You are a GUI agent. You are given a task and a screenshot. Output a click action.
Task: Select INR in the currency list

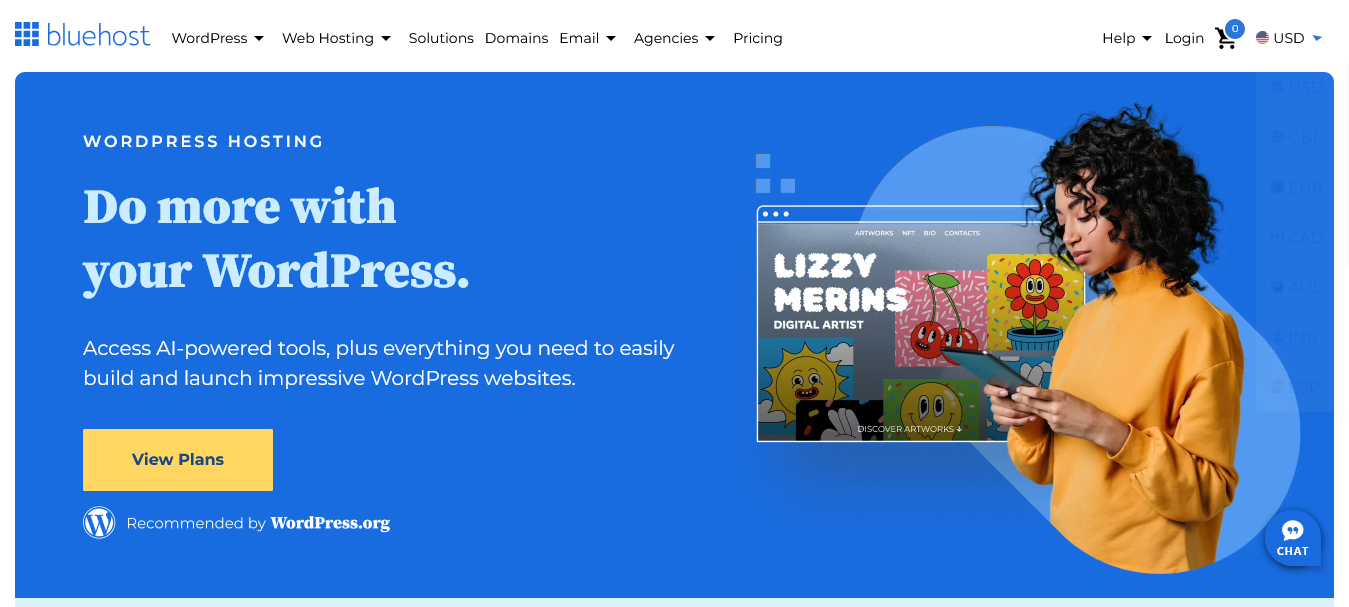point(1295,337)
